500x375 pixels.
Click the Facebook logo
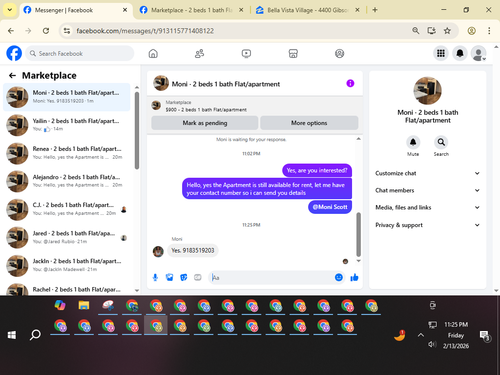coord(14,53)
